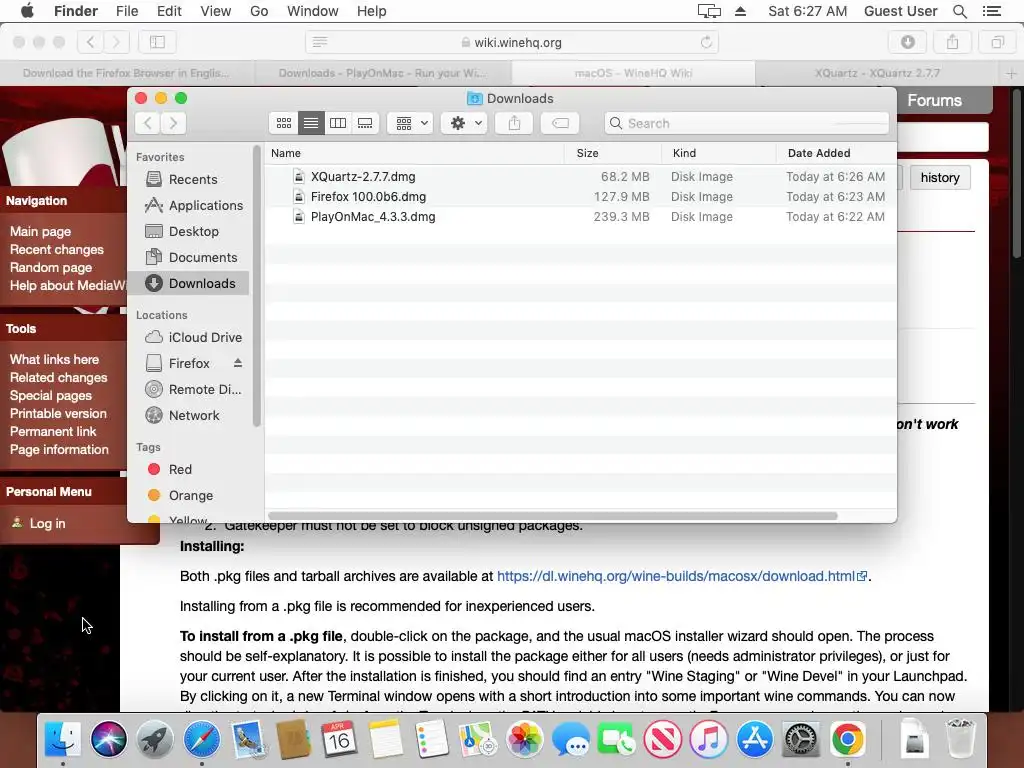The image size is (1024, 768).
Task: Reload the Safari page
Action: 706,42
